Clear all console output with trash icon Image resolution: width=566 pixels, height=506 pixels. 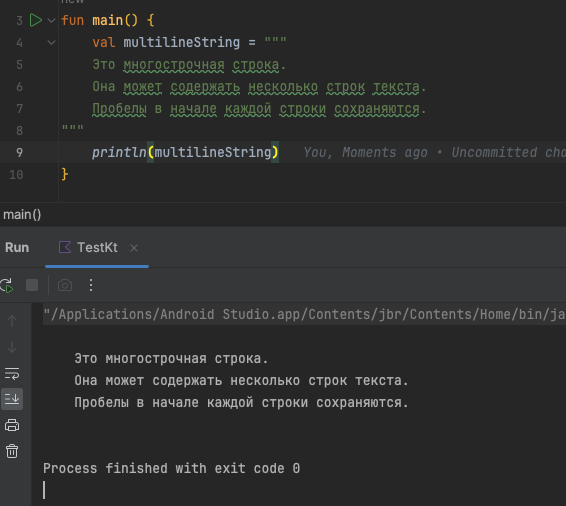[x=12, y=451]
